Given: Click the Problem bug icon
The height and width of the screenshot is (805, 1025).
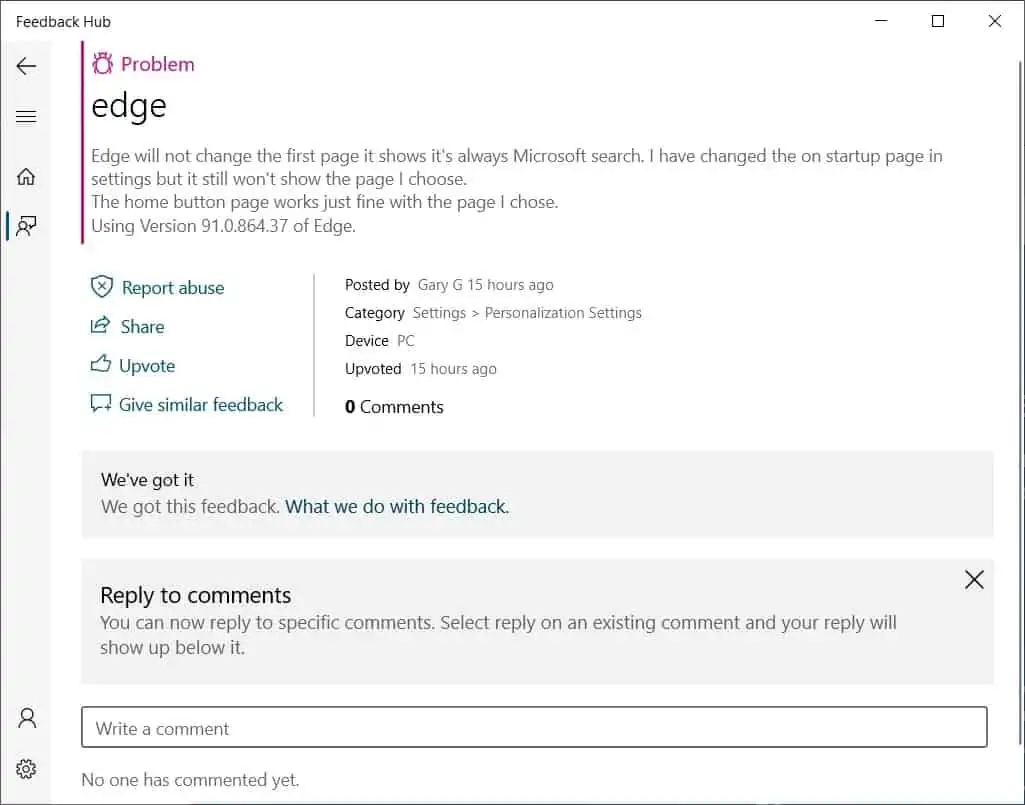Looking at the screenshot, I should [x=102, y=64].
